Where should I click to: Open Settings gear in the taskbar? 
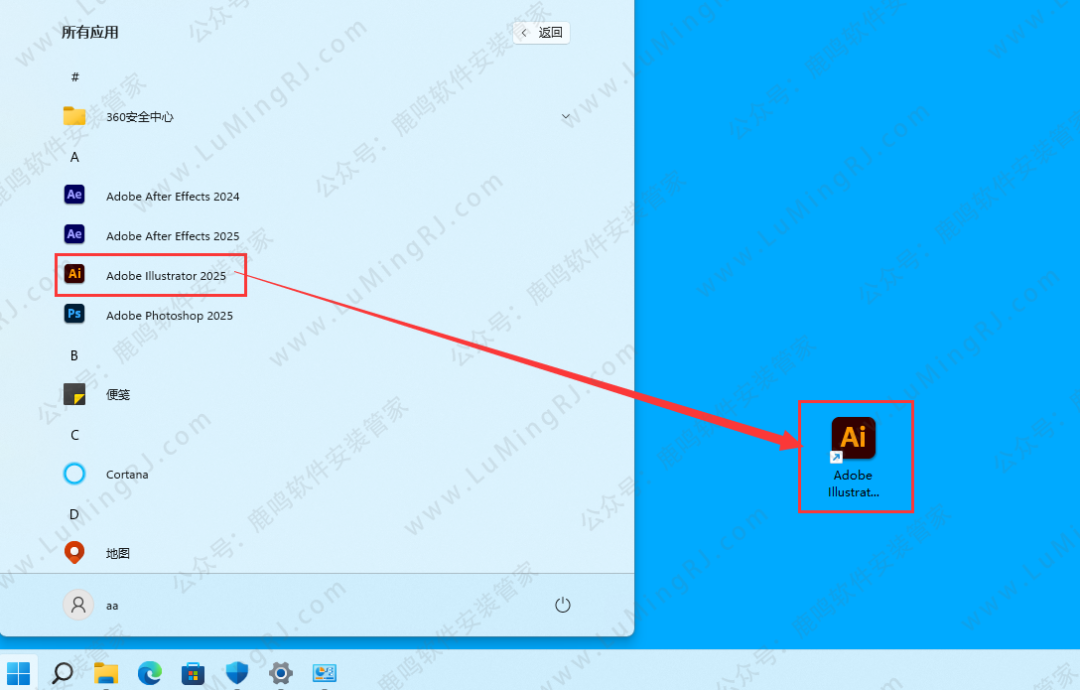pos(281,673)
